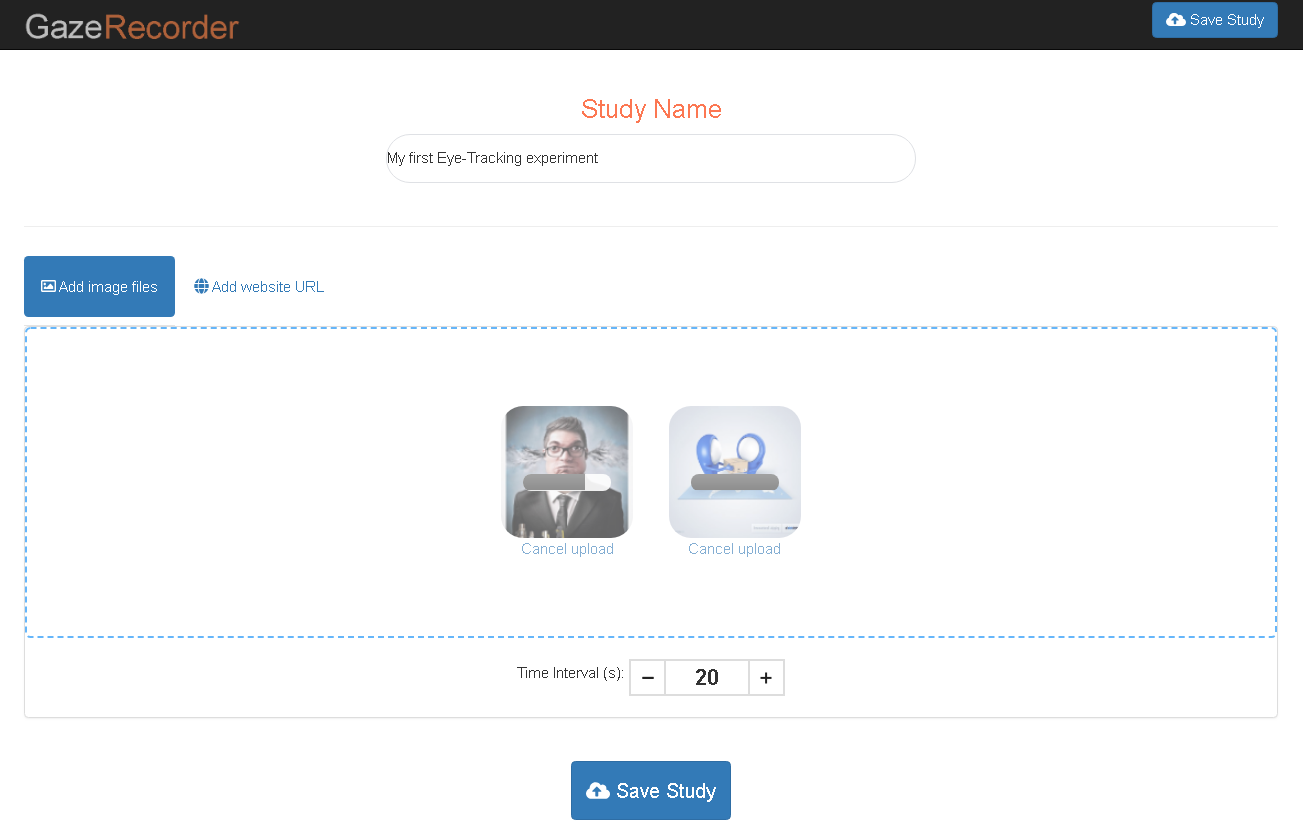1303x839 pixels.
Task: Select the Time Interval value field showing 20
Action: [706, 677]
